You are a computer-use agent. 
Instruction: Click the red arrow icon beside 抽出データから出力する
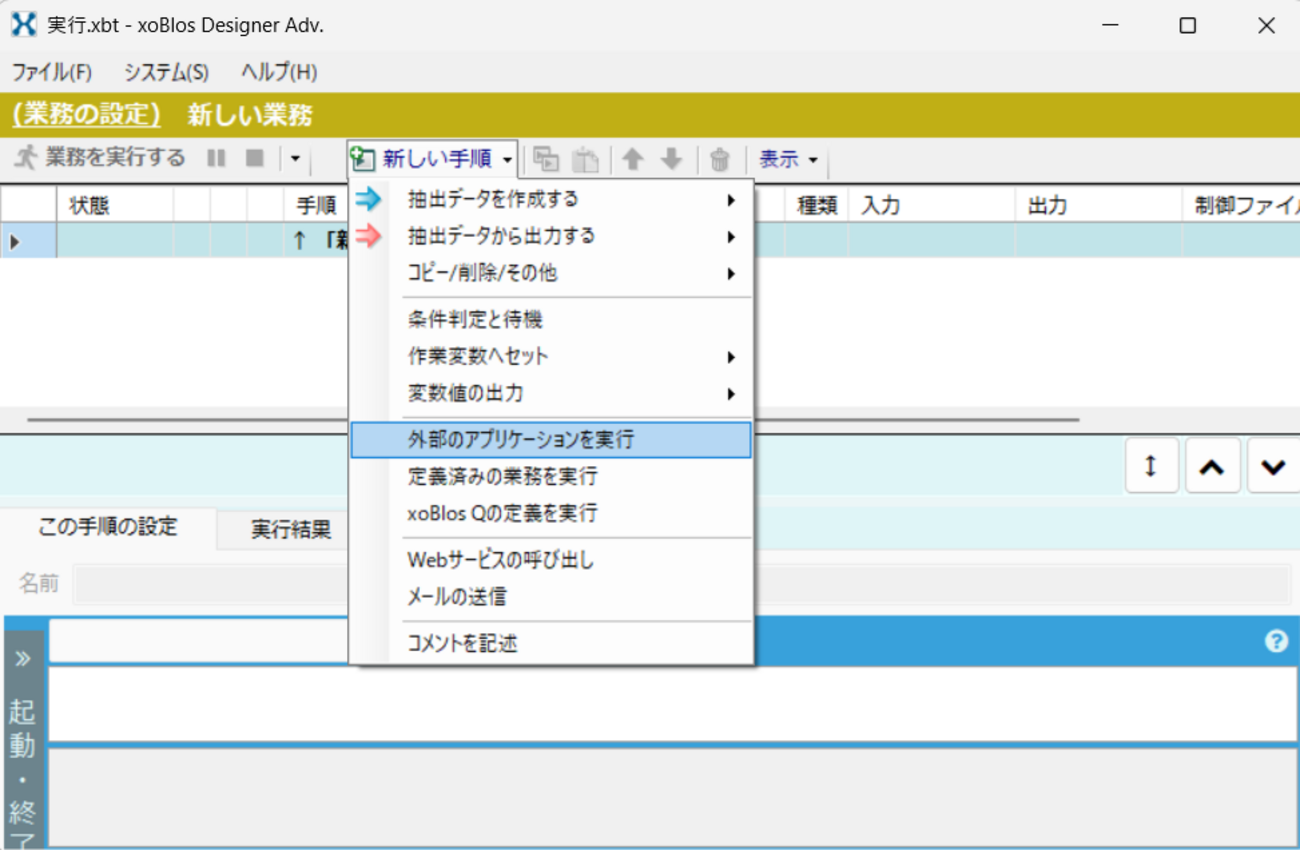369,236
